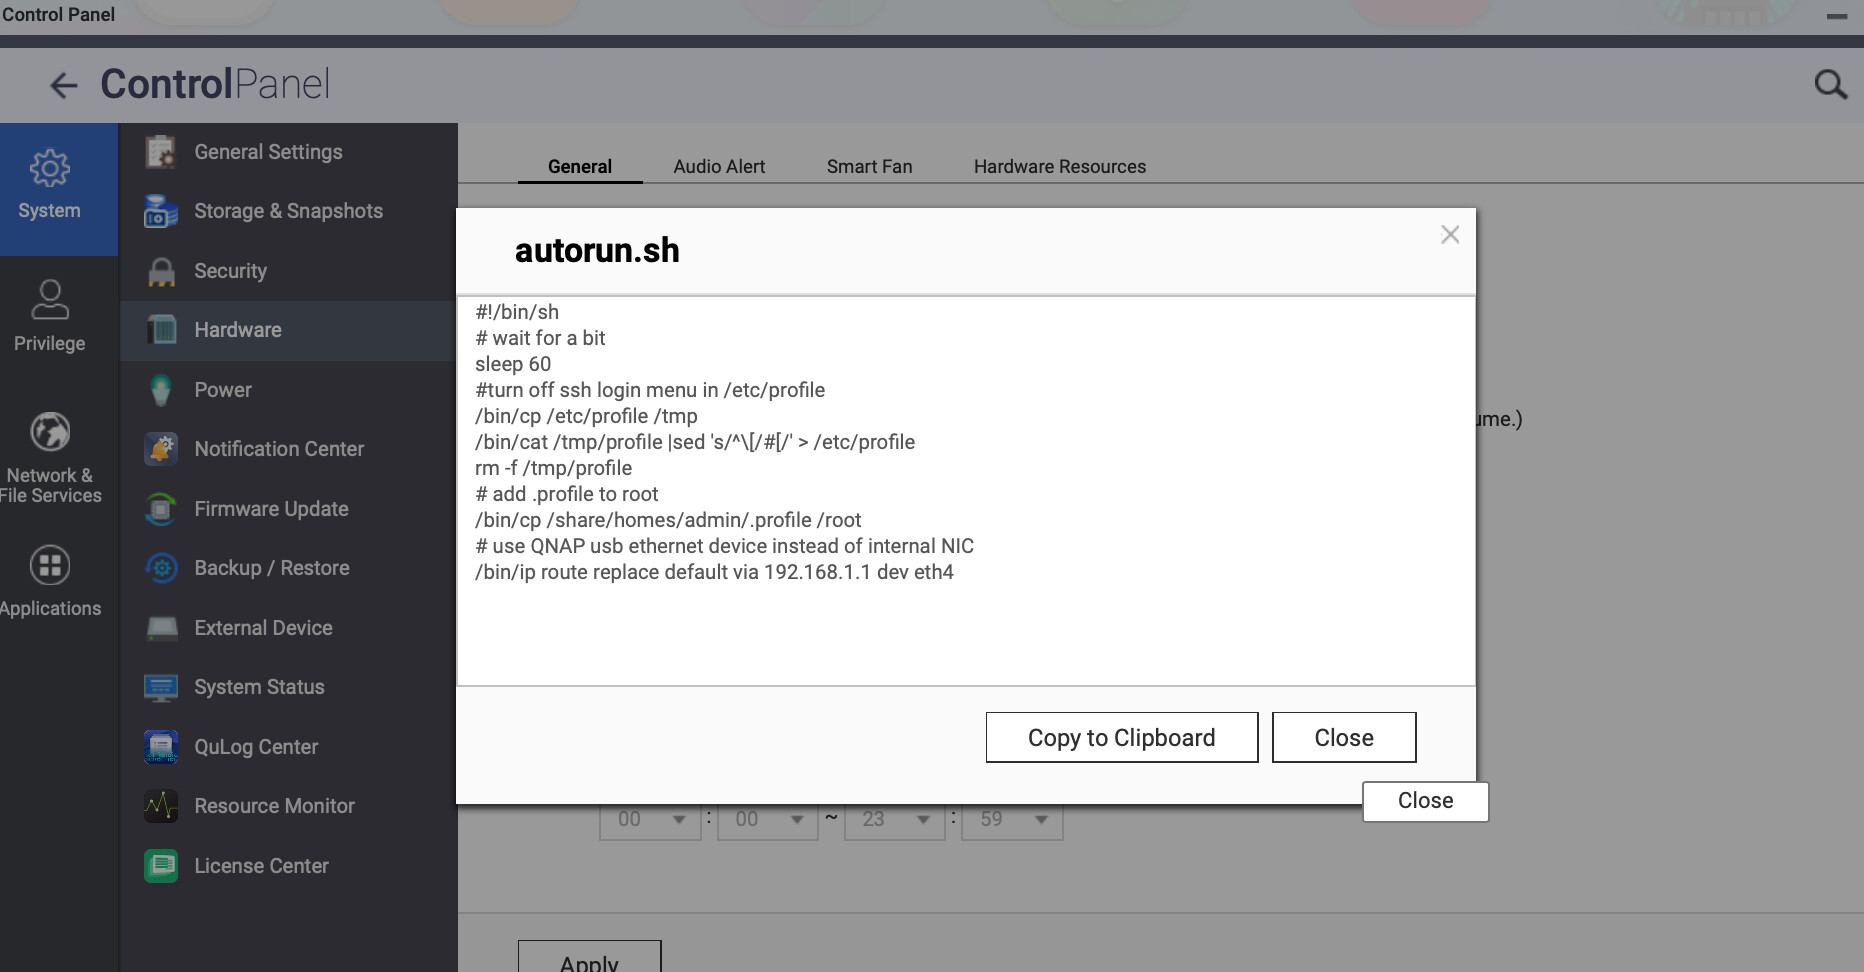Click the Storage & Snapshots icon
The height and width of the screenshot is (972, 1864).
coord(160,211)
